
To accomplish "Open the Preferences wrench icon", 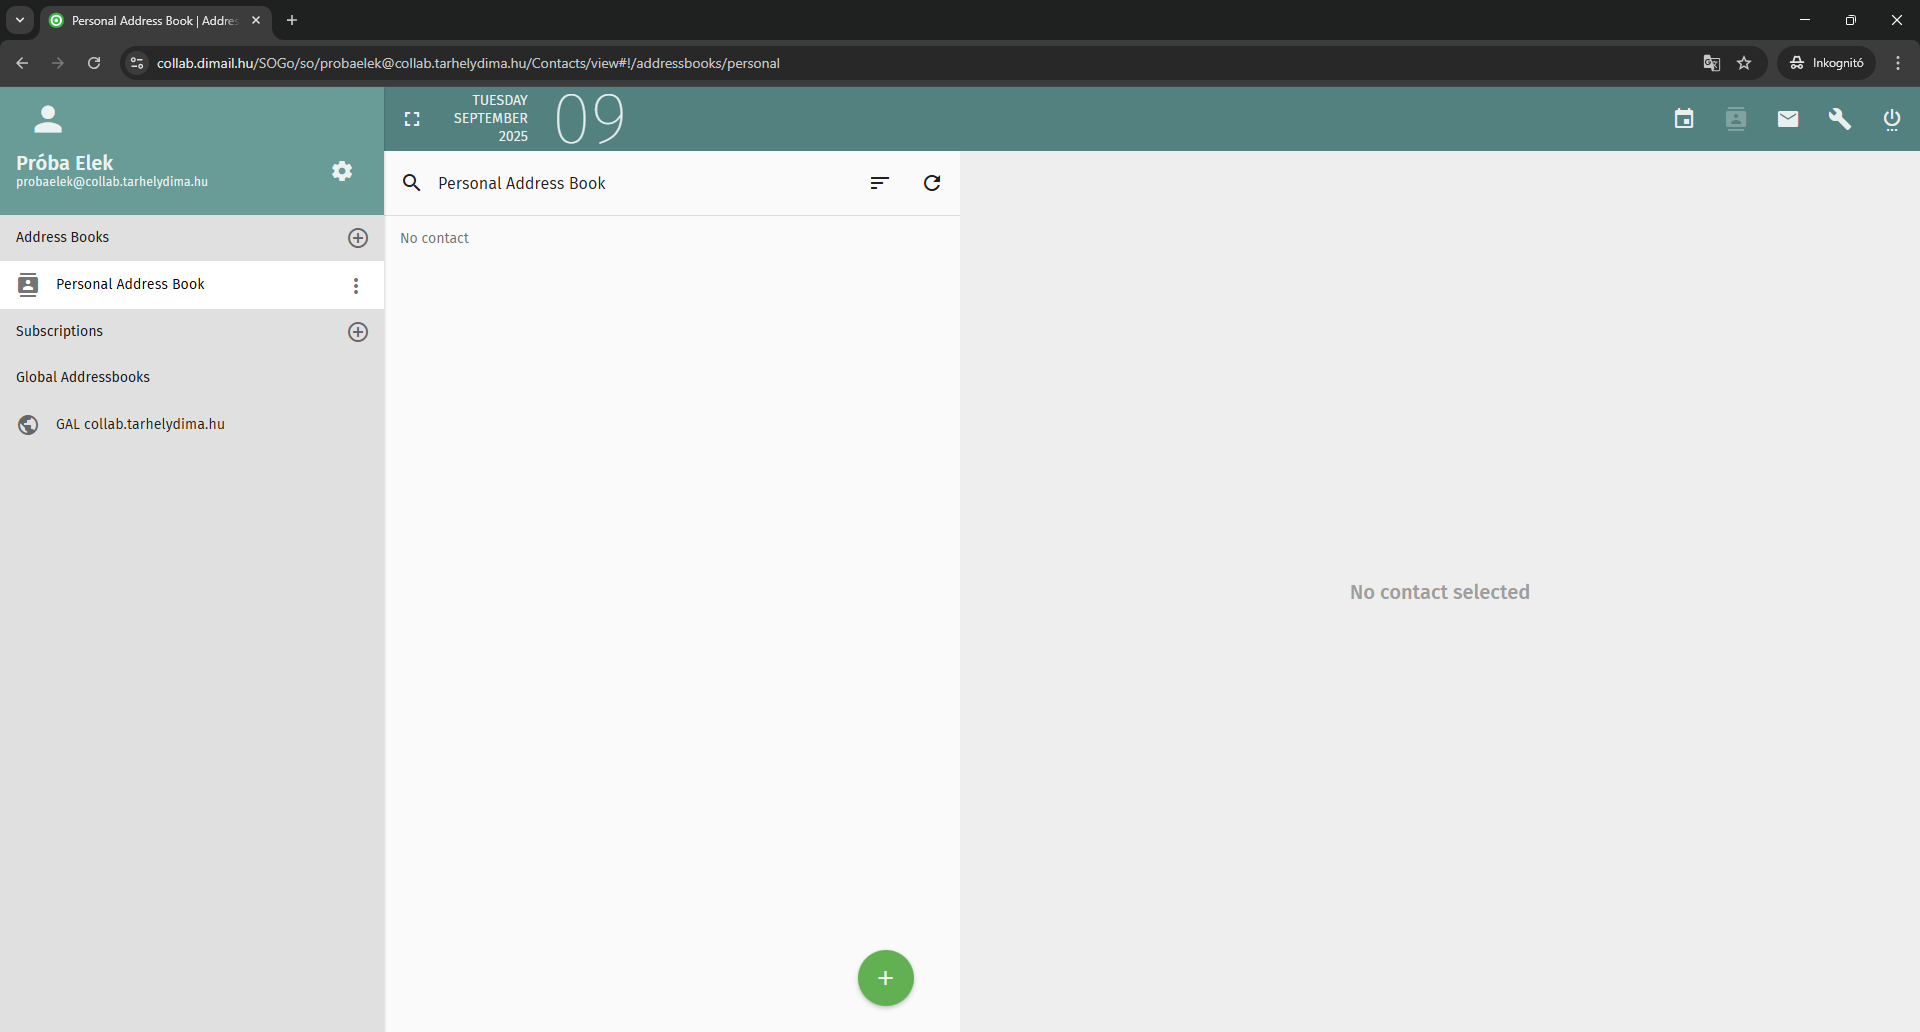I will [1840, 119].
